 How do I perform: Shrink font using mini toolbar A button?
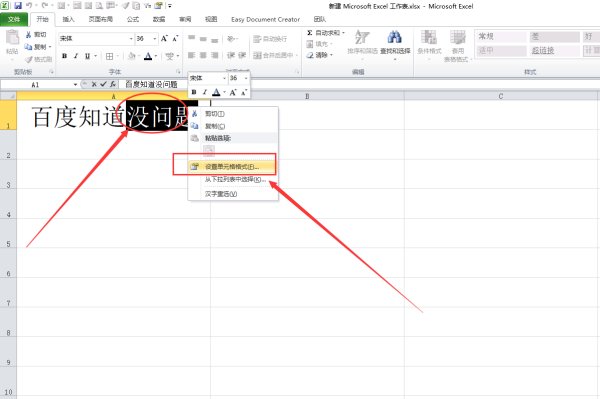point(244,92)
